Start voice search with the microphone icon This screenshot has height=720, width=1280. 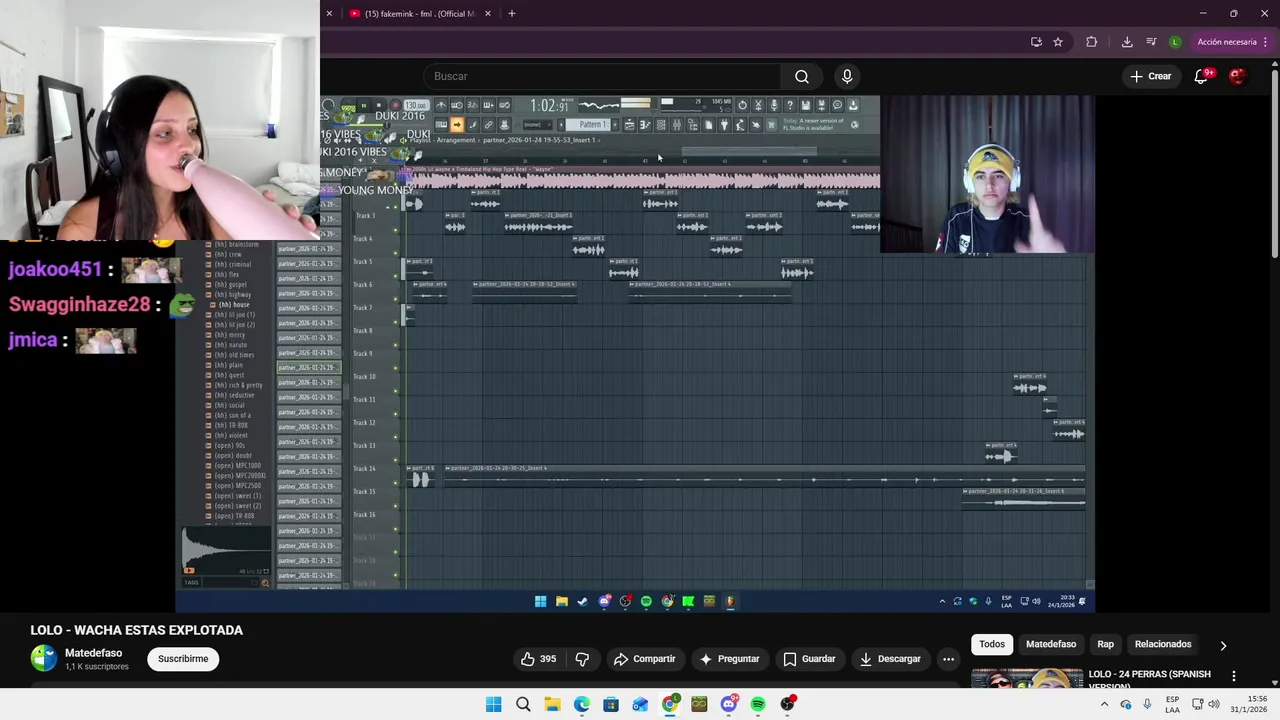847,76
